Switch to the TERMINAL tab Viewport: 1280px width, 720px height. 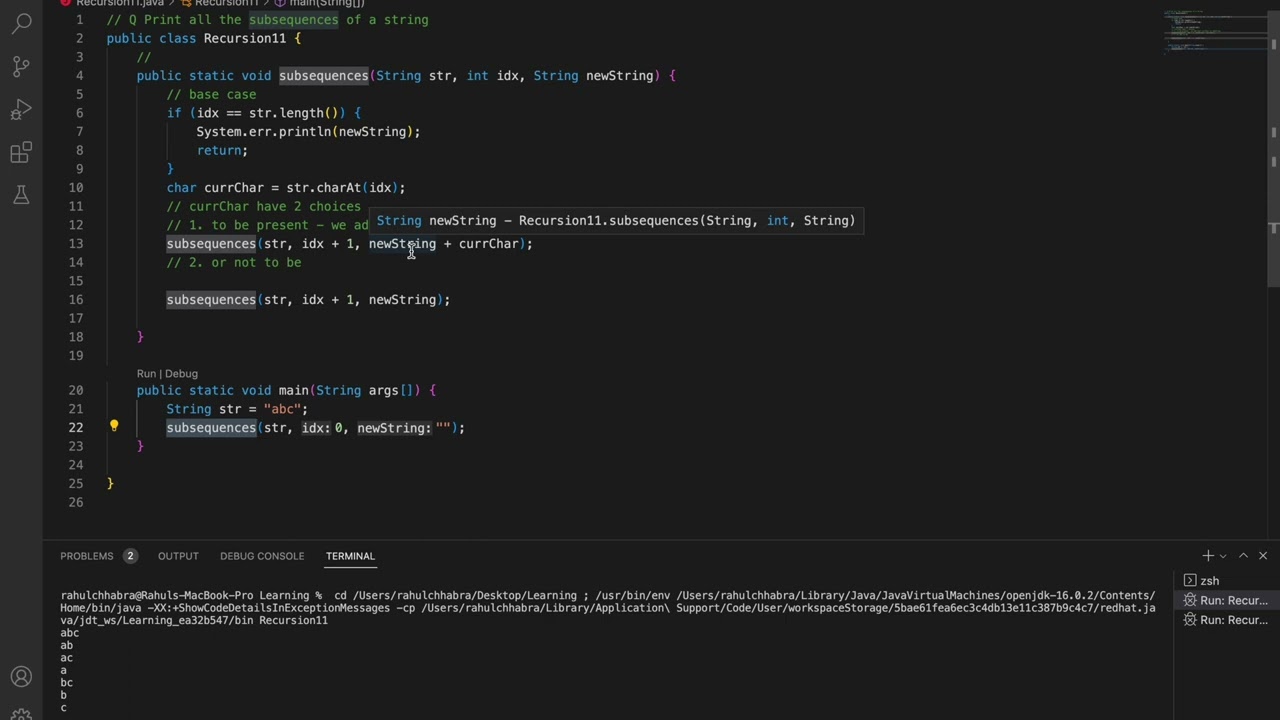[x=350, y=556]
